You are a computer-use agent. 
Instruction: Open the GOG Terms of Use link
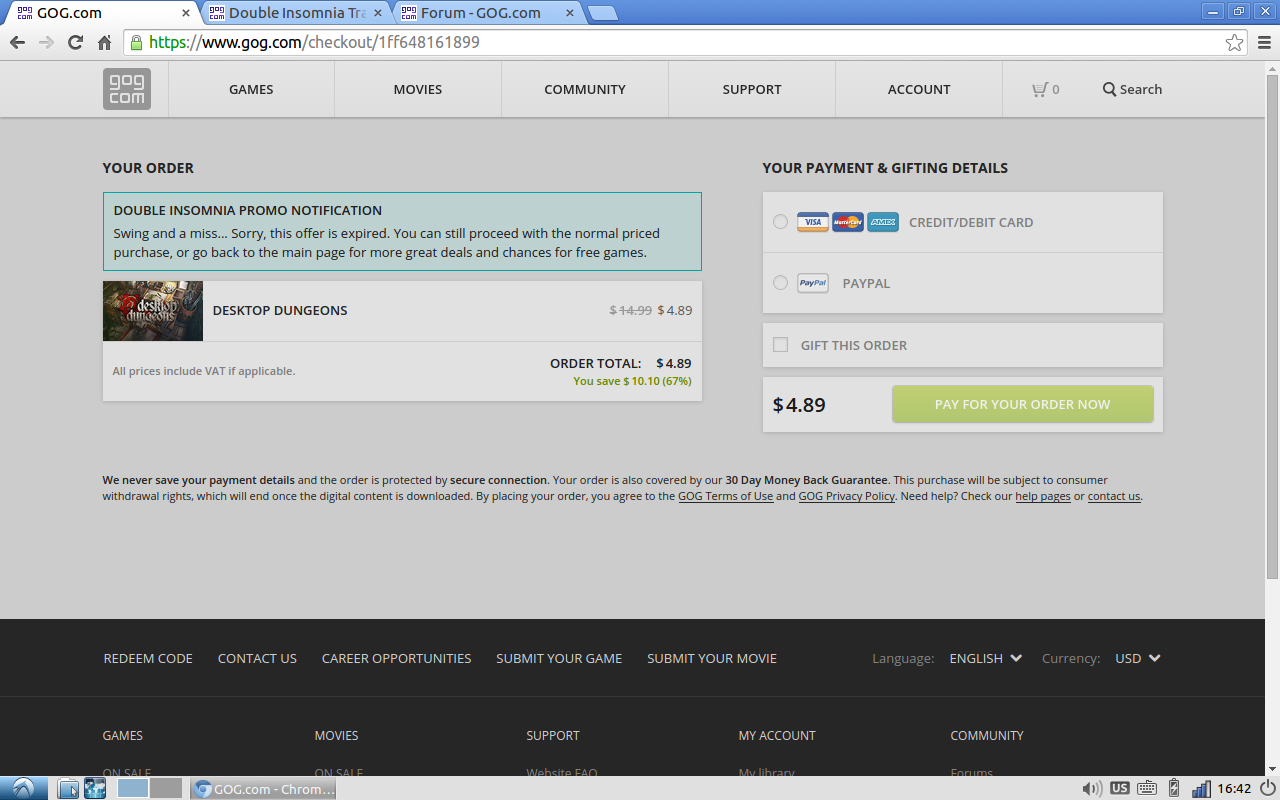pyautogui.click(x=726, y=496)
